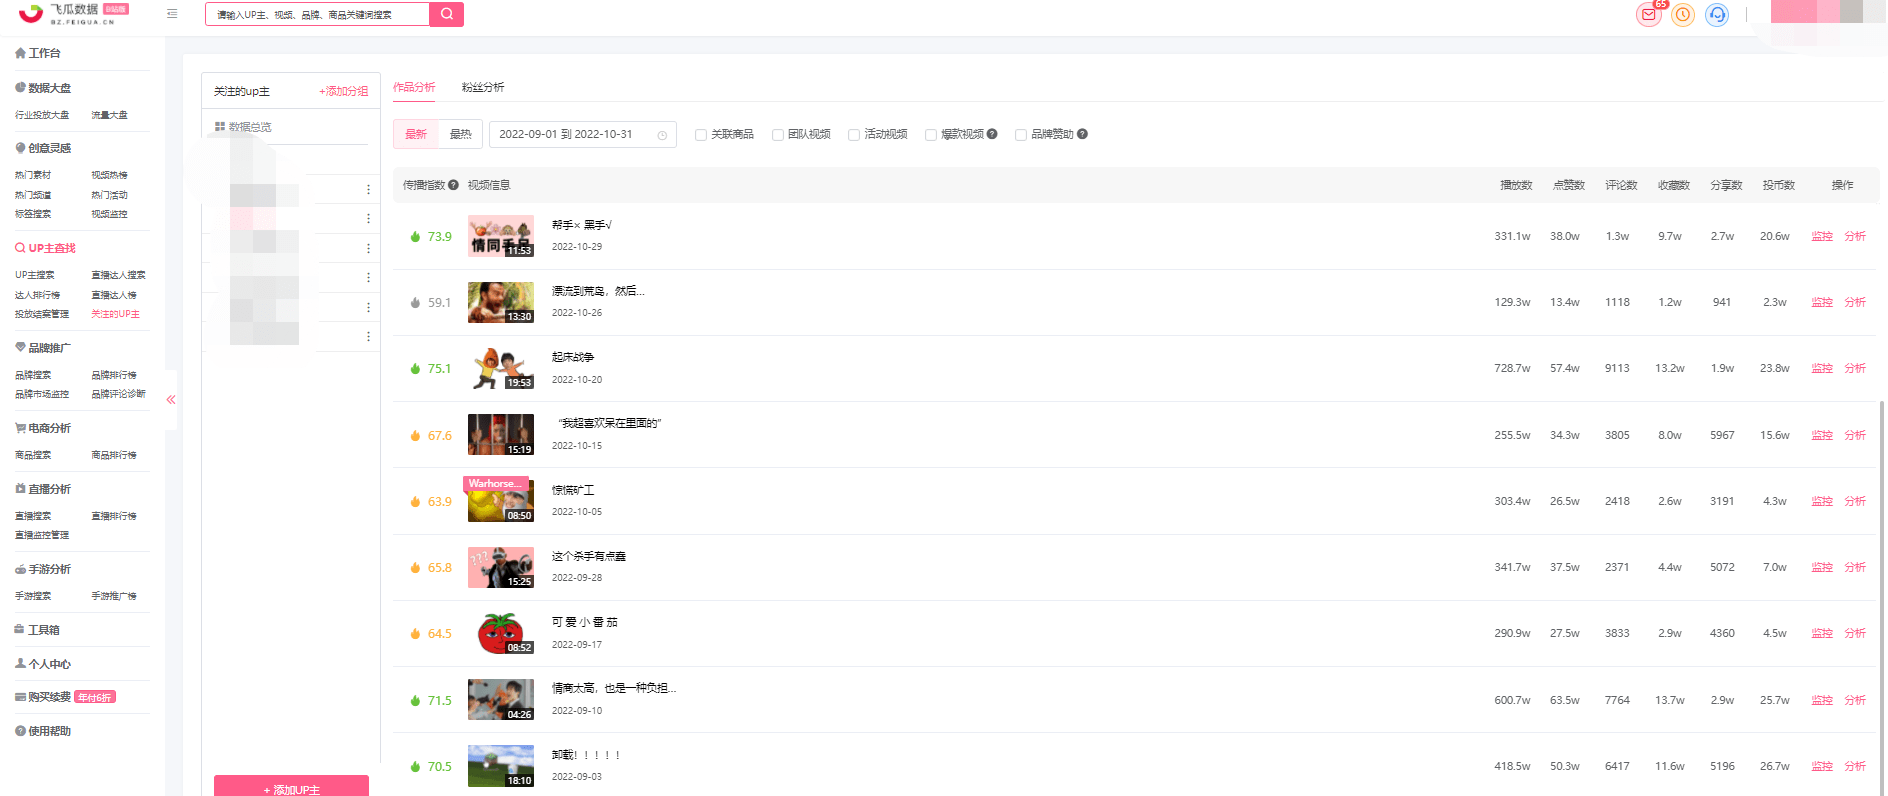
Task: Open the blue headset customer service icon
Action: [x=1717, y=15]
